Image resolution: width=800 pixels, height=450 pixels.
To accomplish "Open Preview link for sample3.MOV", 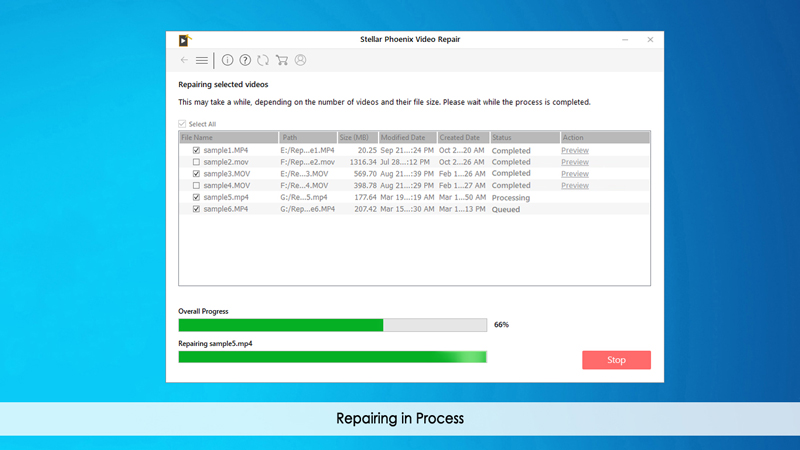I will click(x=575, y=174).
